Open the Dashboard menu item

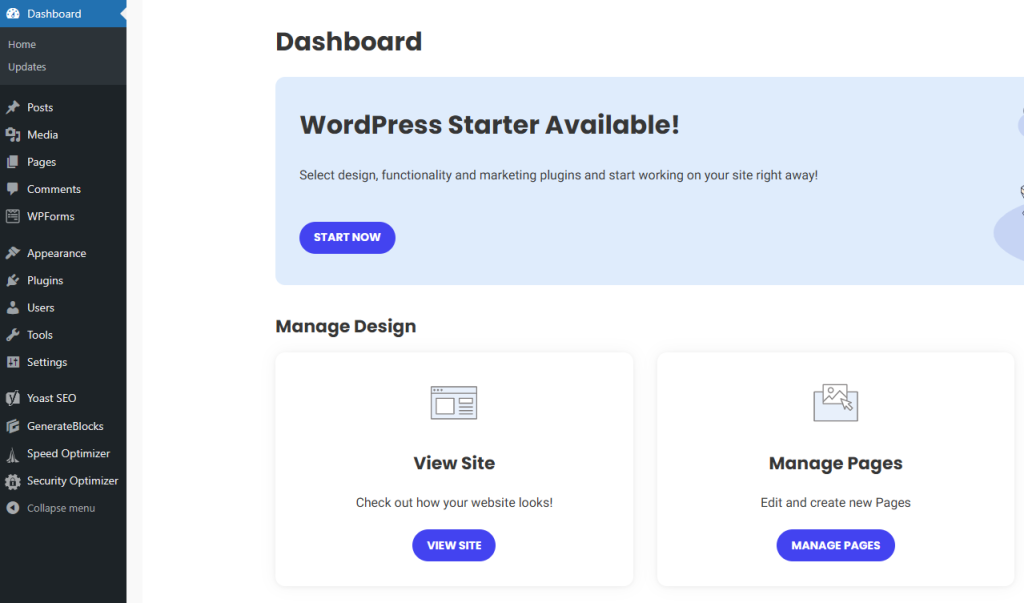63,14
